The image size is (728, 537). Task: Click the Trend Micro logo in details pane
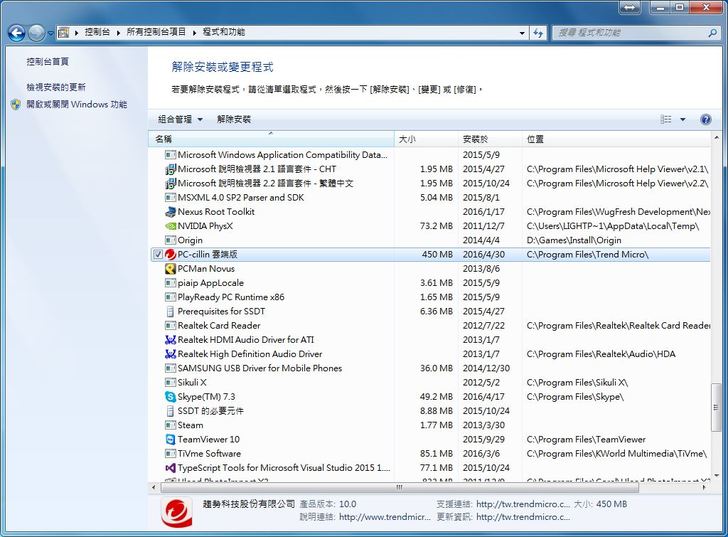pos(176,512)
